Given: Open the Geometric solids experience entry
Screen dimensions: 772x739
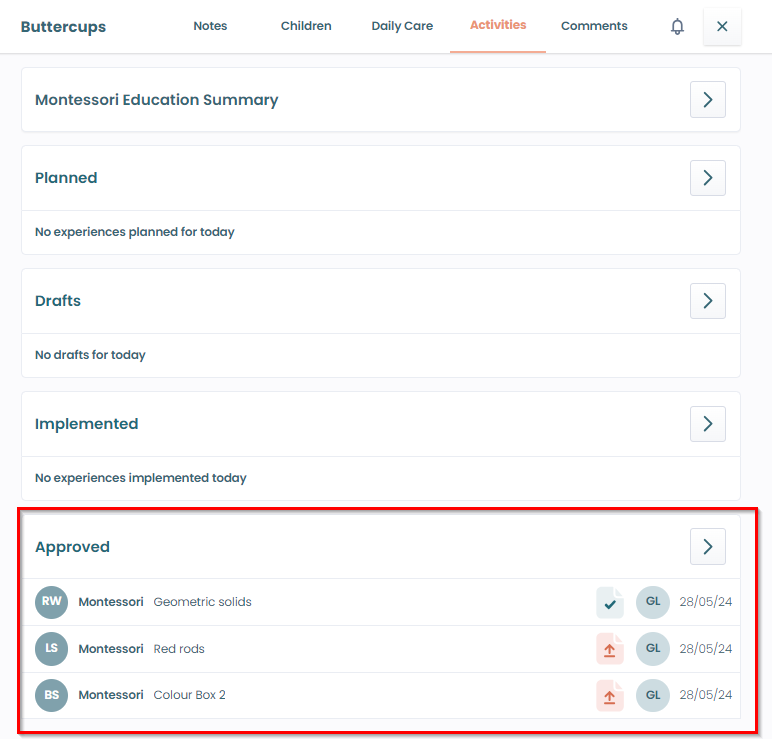Looking at the screenshot, I should tap(202, 602).
